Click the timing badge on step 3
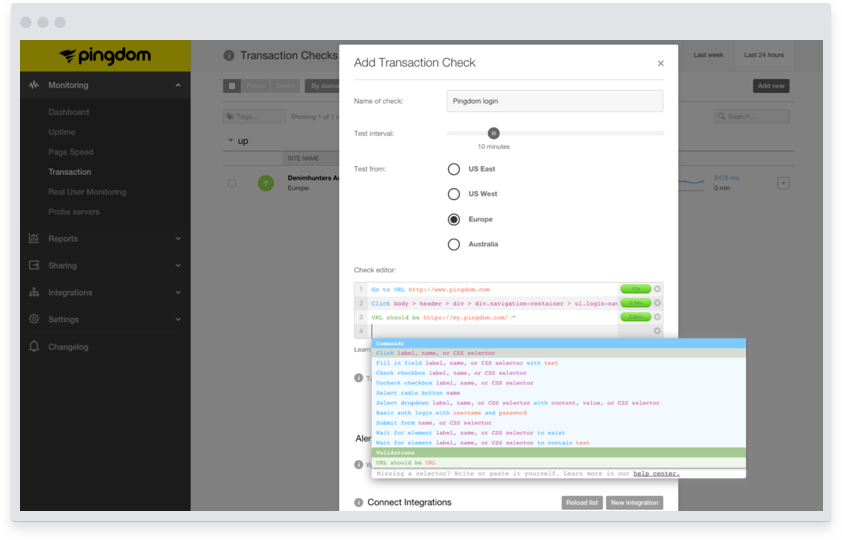Screen dimensions: 842x540 [x=636, y=317]
